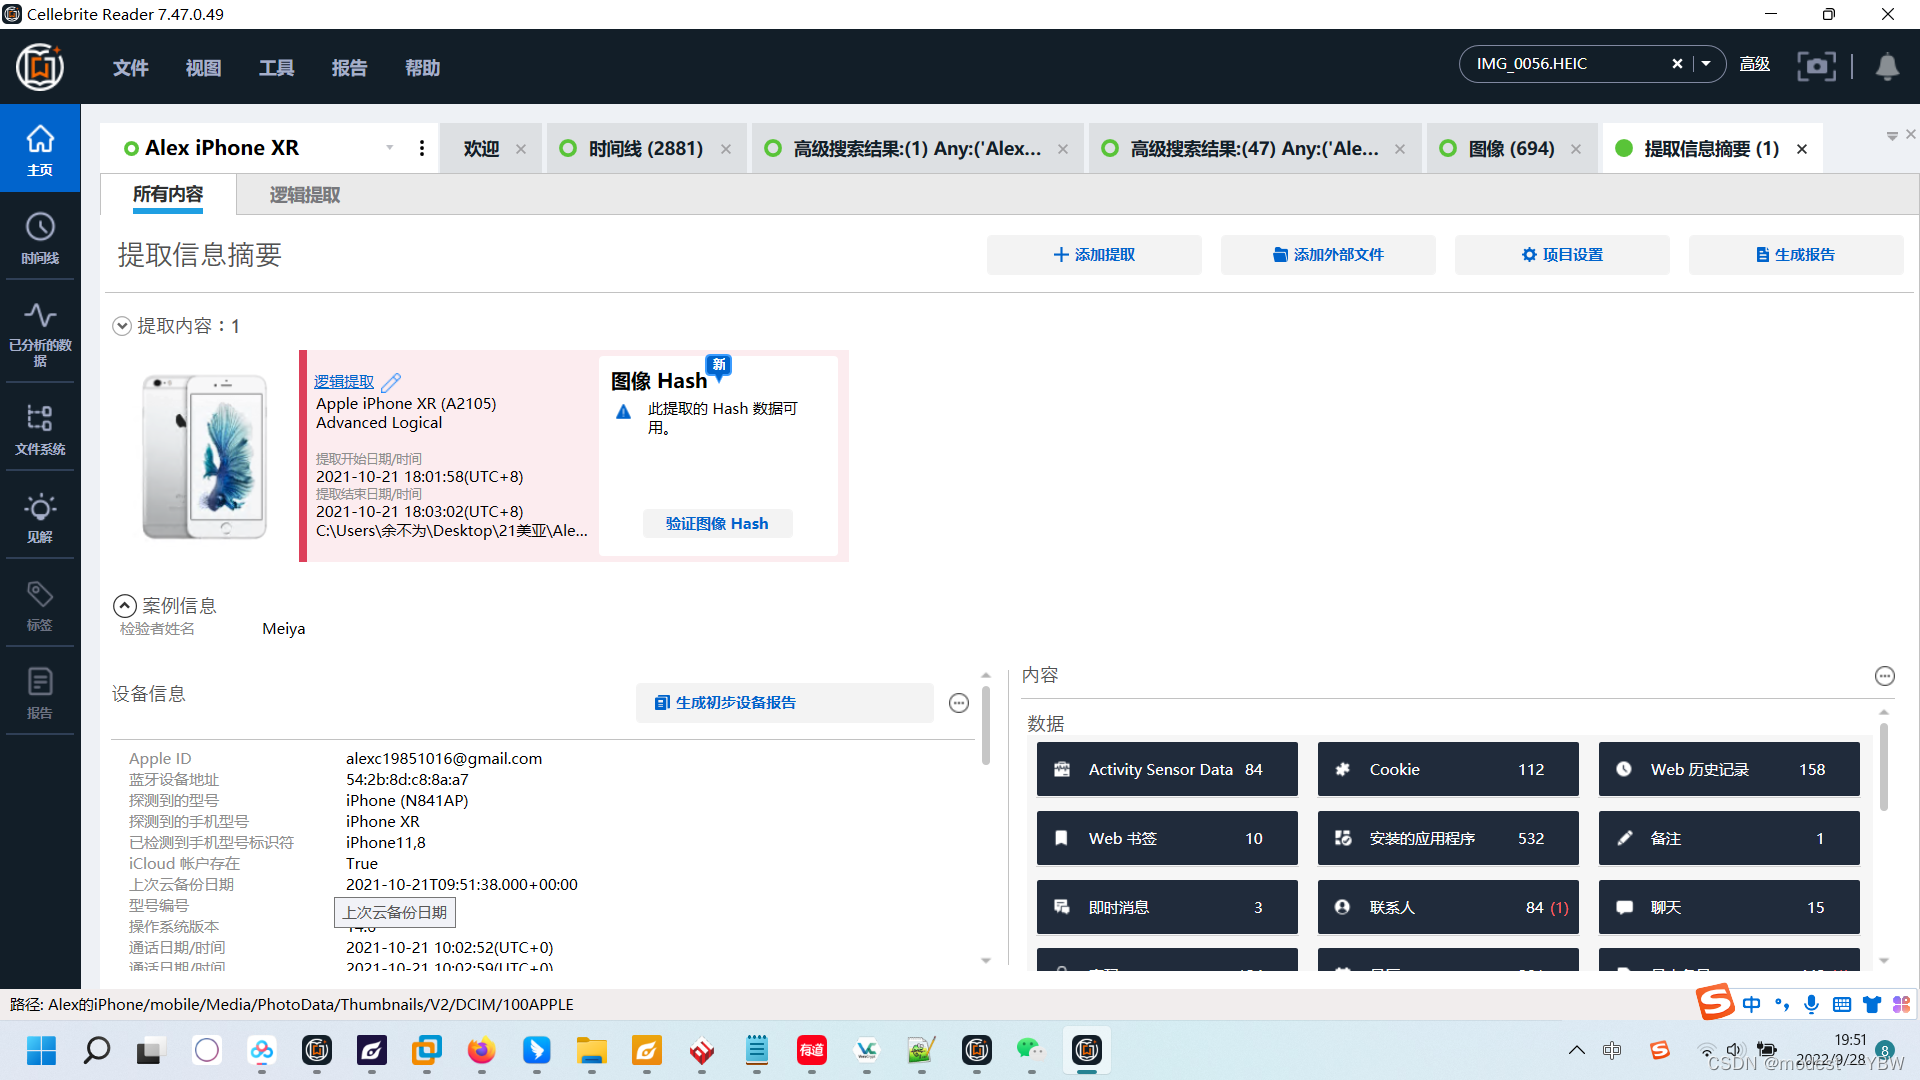Click the iPhone device thumbnail image
Image resolution: width=1920 pixels, height=1080 pixels.
pyautogui.click(x=205, y=457)
